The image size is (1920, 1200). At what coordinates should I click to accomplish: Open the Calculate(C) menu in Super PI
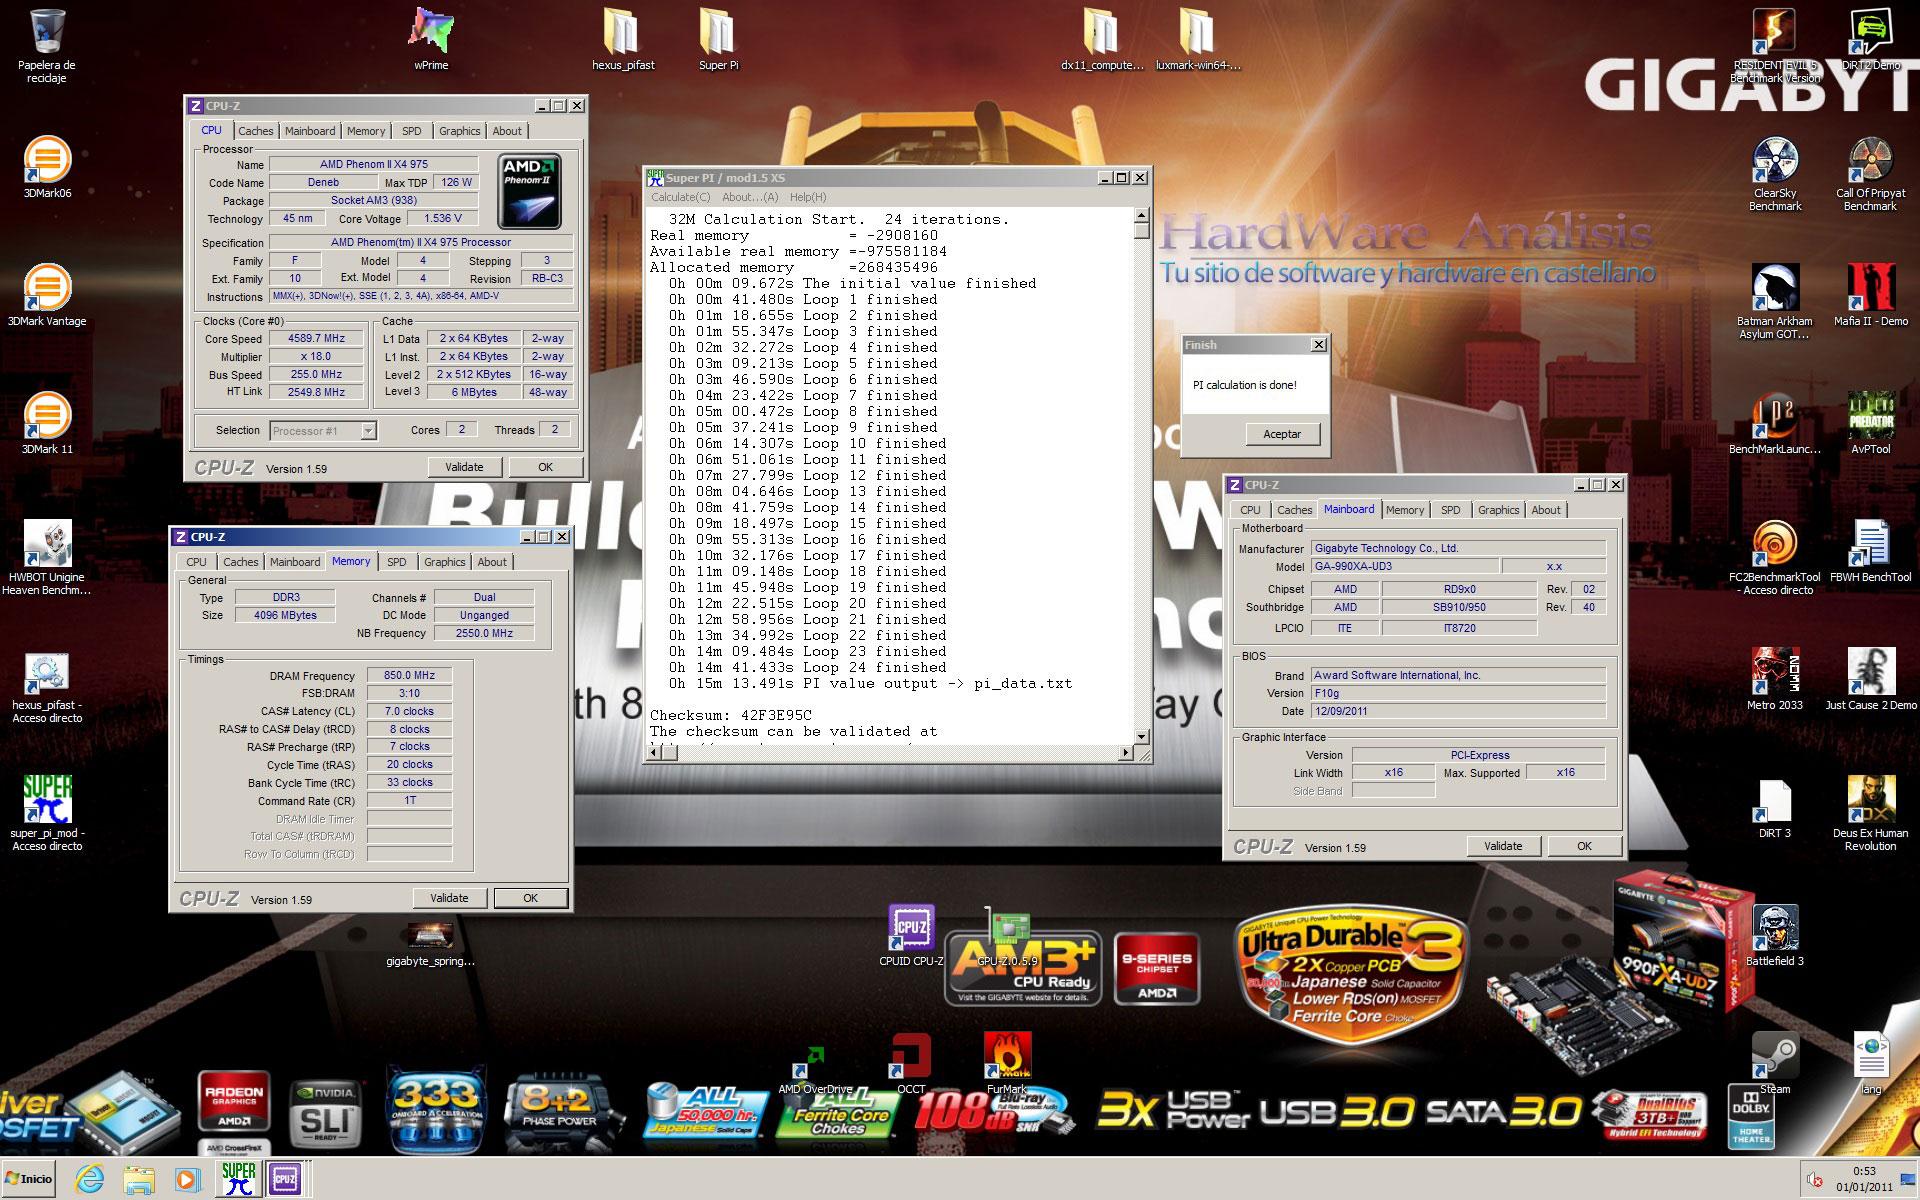coord(680,197)
